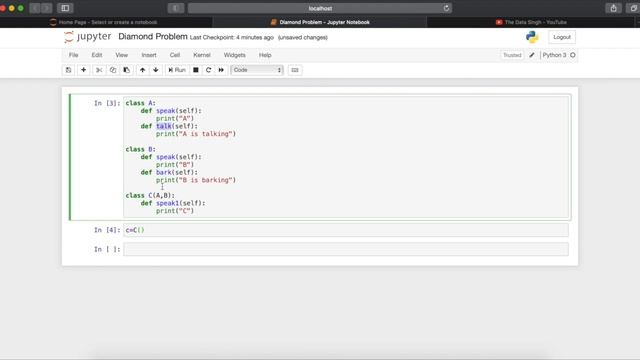Reload the page in Safari

coord(446,8)
